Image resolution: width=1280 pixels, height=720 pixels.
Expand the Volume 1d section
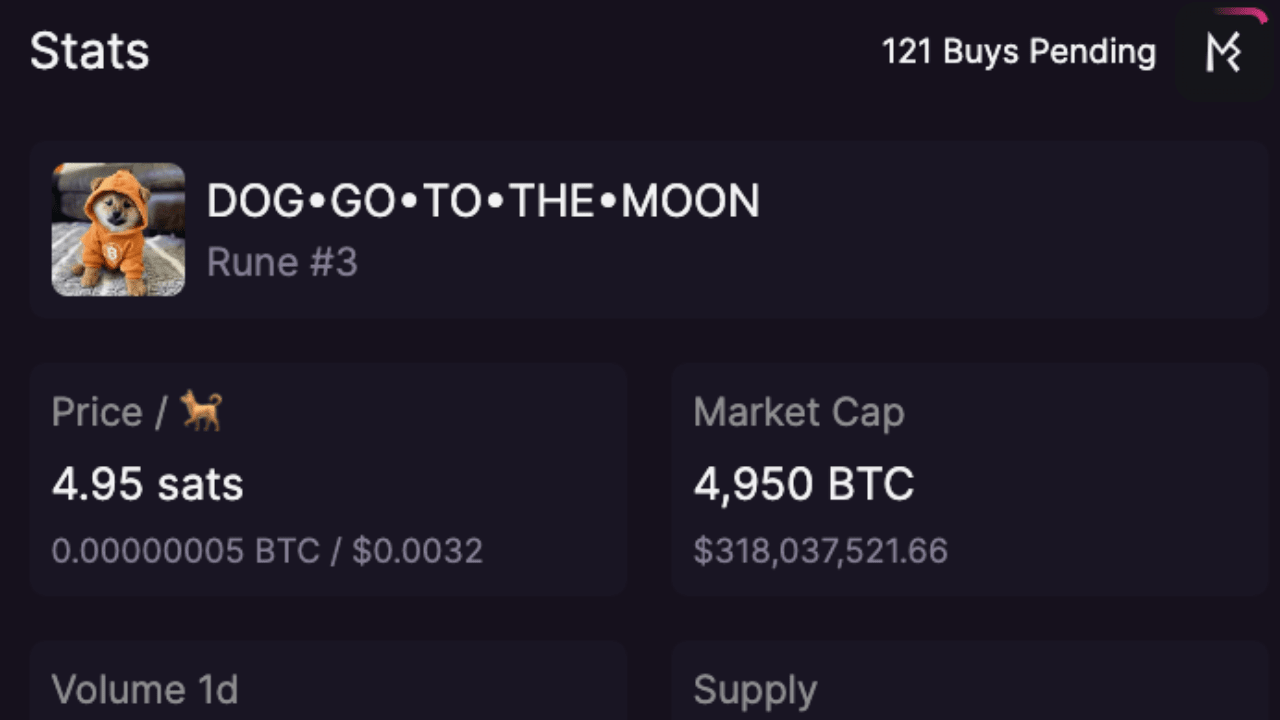pos(144,689)
